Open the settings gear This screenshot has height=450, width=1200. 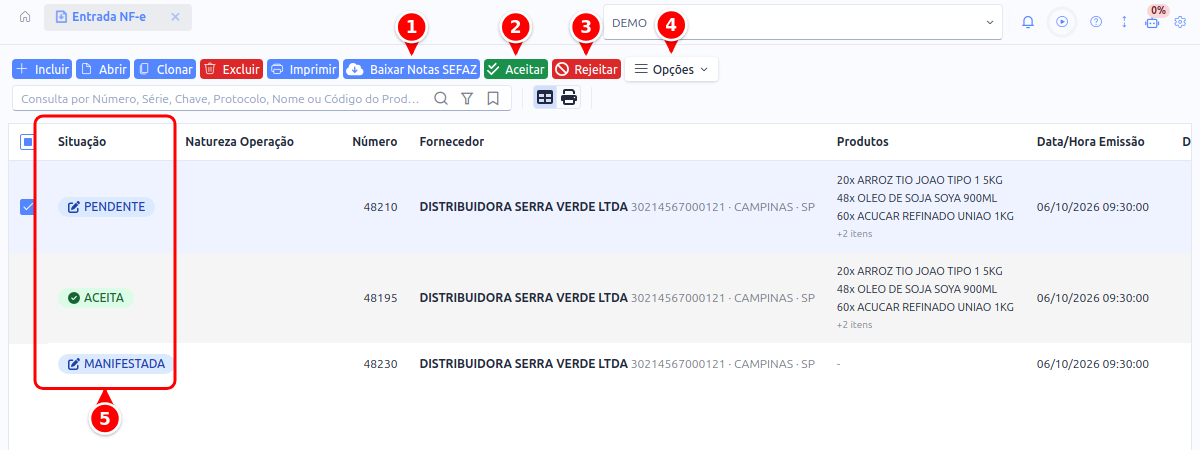(1180, 22)
